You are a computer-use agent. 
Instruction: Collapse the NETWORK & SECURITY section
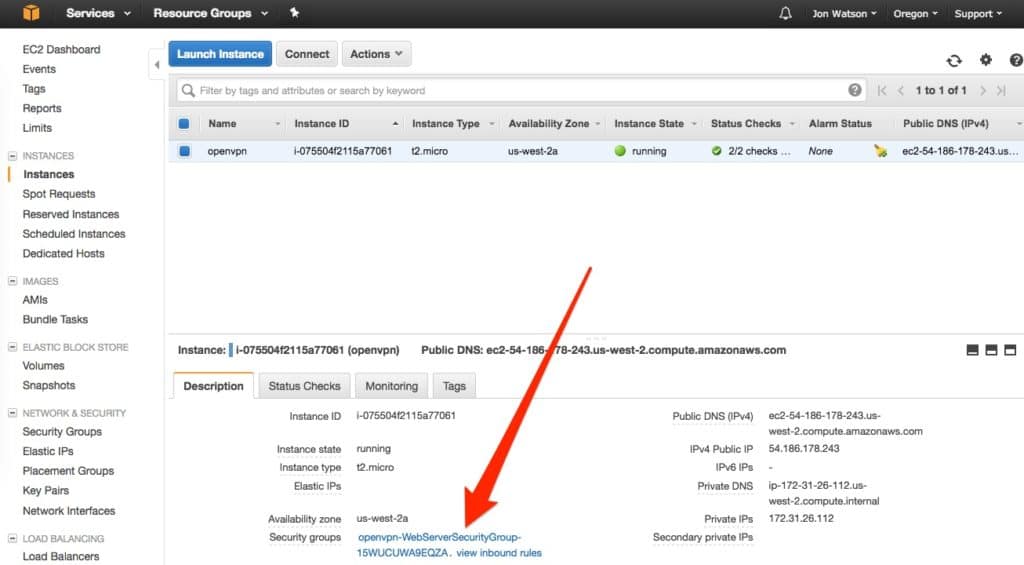(12, 413)
